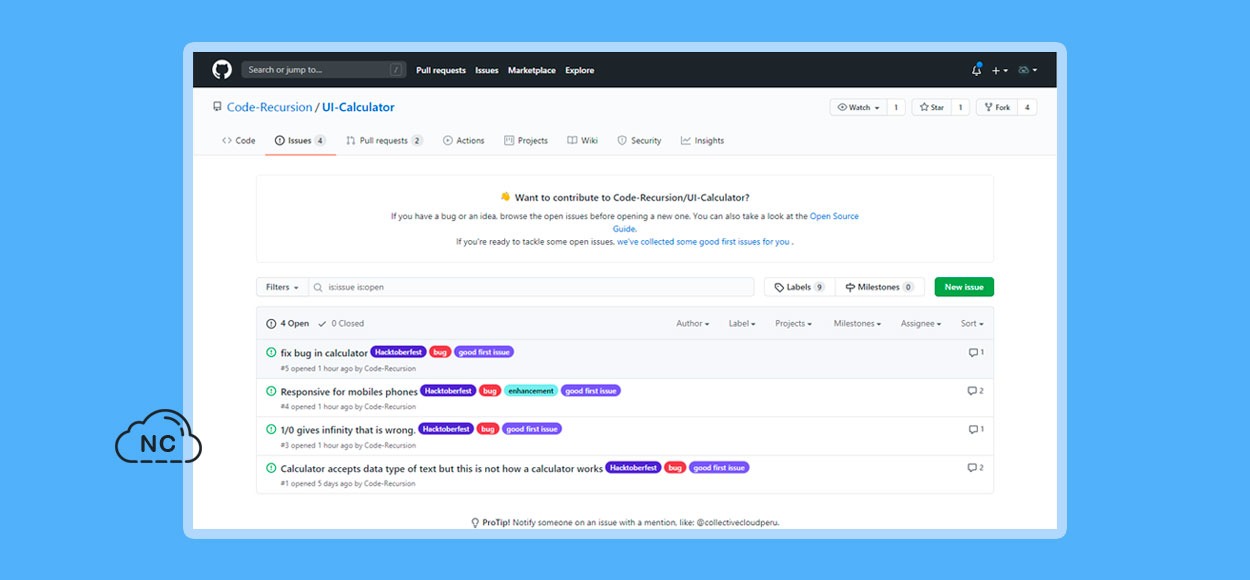Viewport: 1250px width, 580px height.
Task: Fork the UI-Calculator repository
Action: (997, 107)
